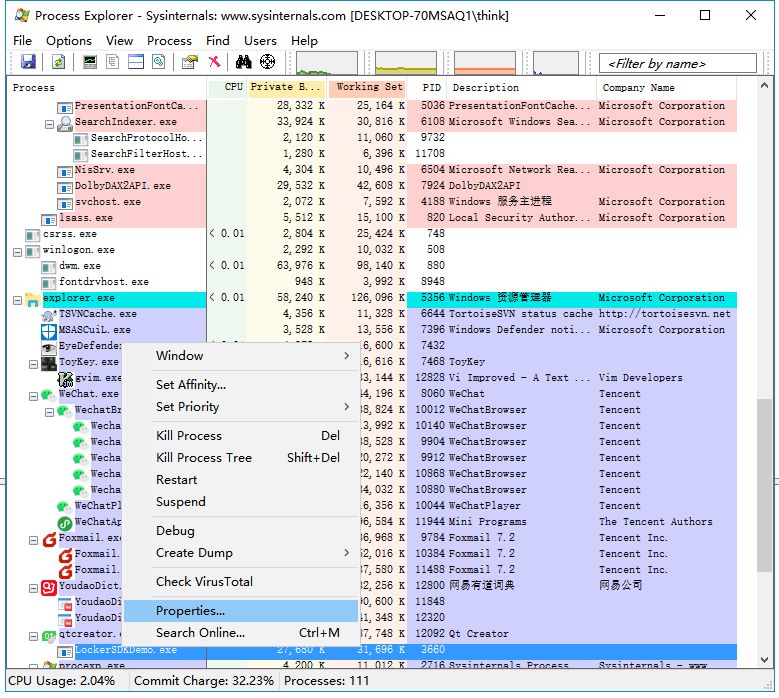The height and width of the screenshot is (698, 779).
Task: Open the Users menu in menu bar
Action: (x=260, y=41)
